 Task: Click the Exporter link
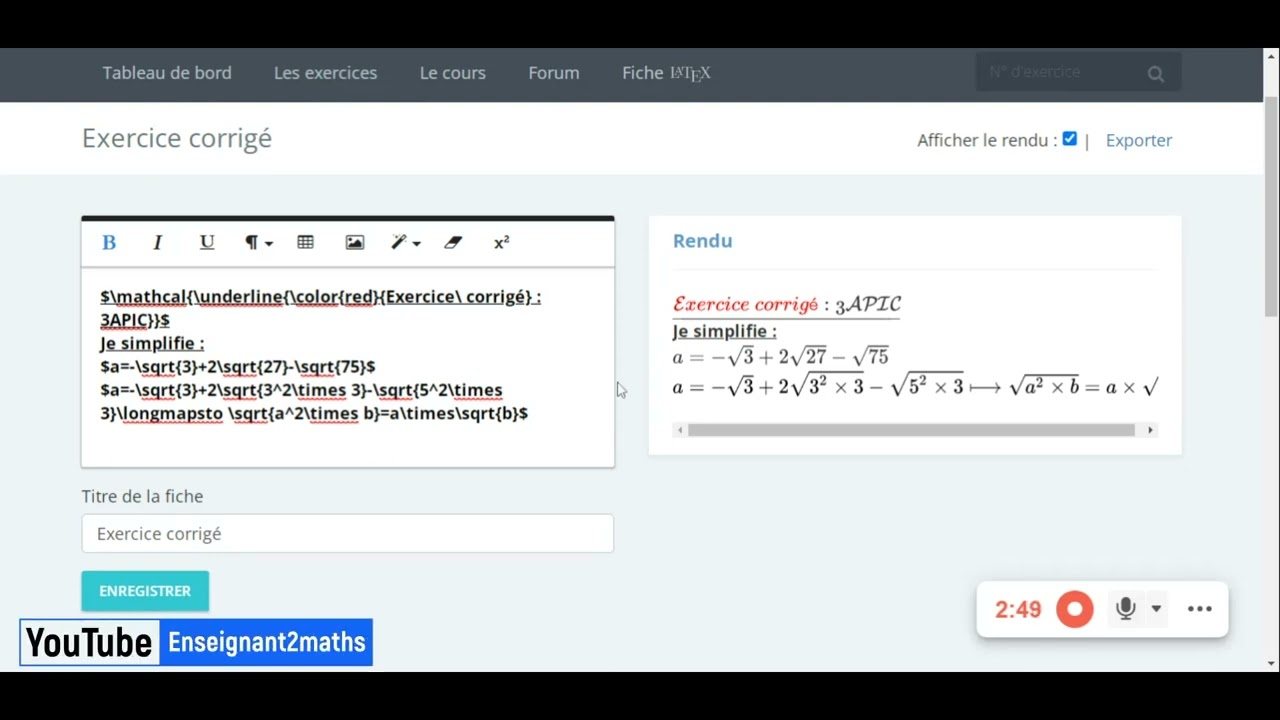[1139, 140]
